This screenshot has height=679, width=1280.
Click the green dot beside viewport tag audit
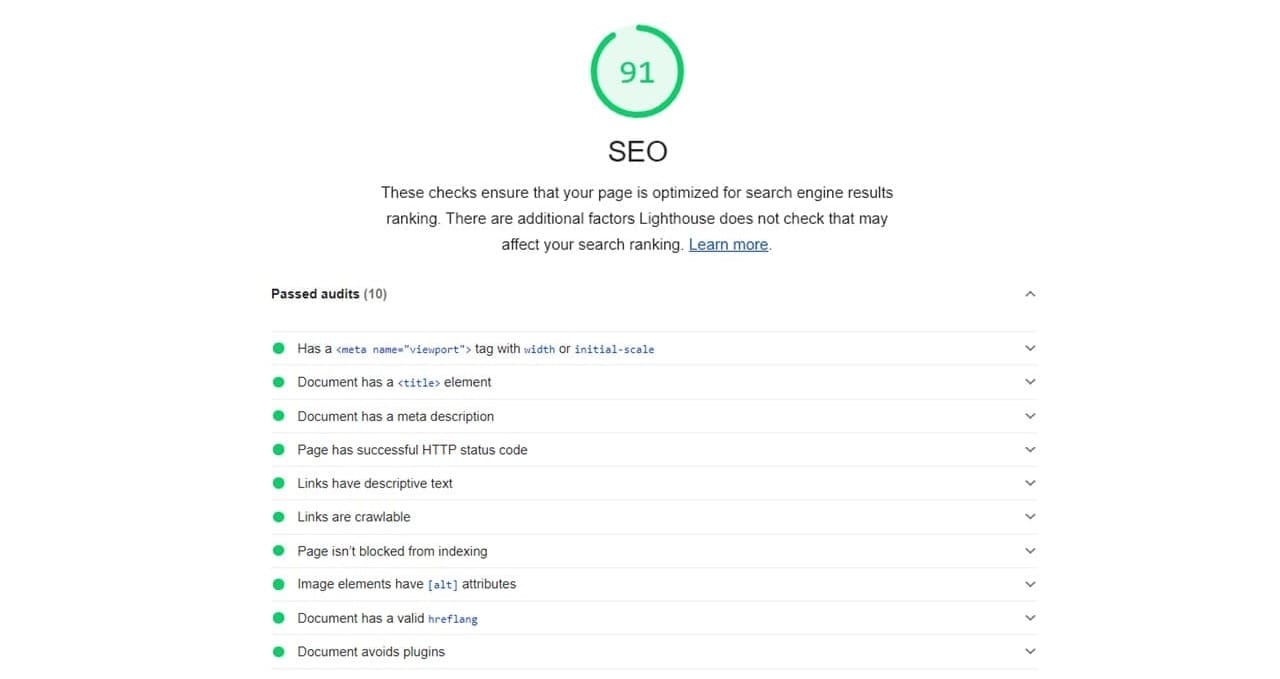pyautogui.click(x=279, y=348)
